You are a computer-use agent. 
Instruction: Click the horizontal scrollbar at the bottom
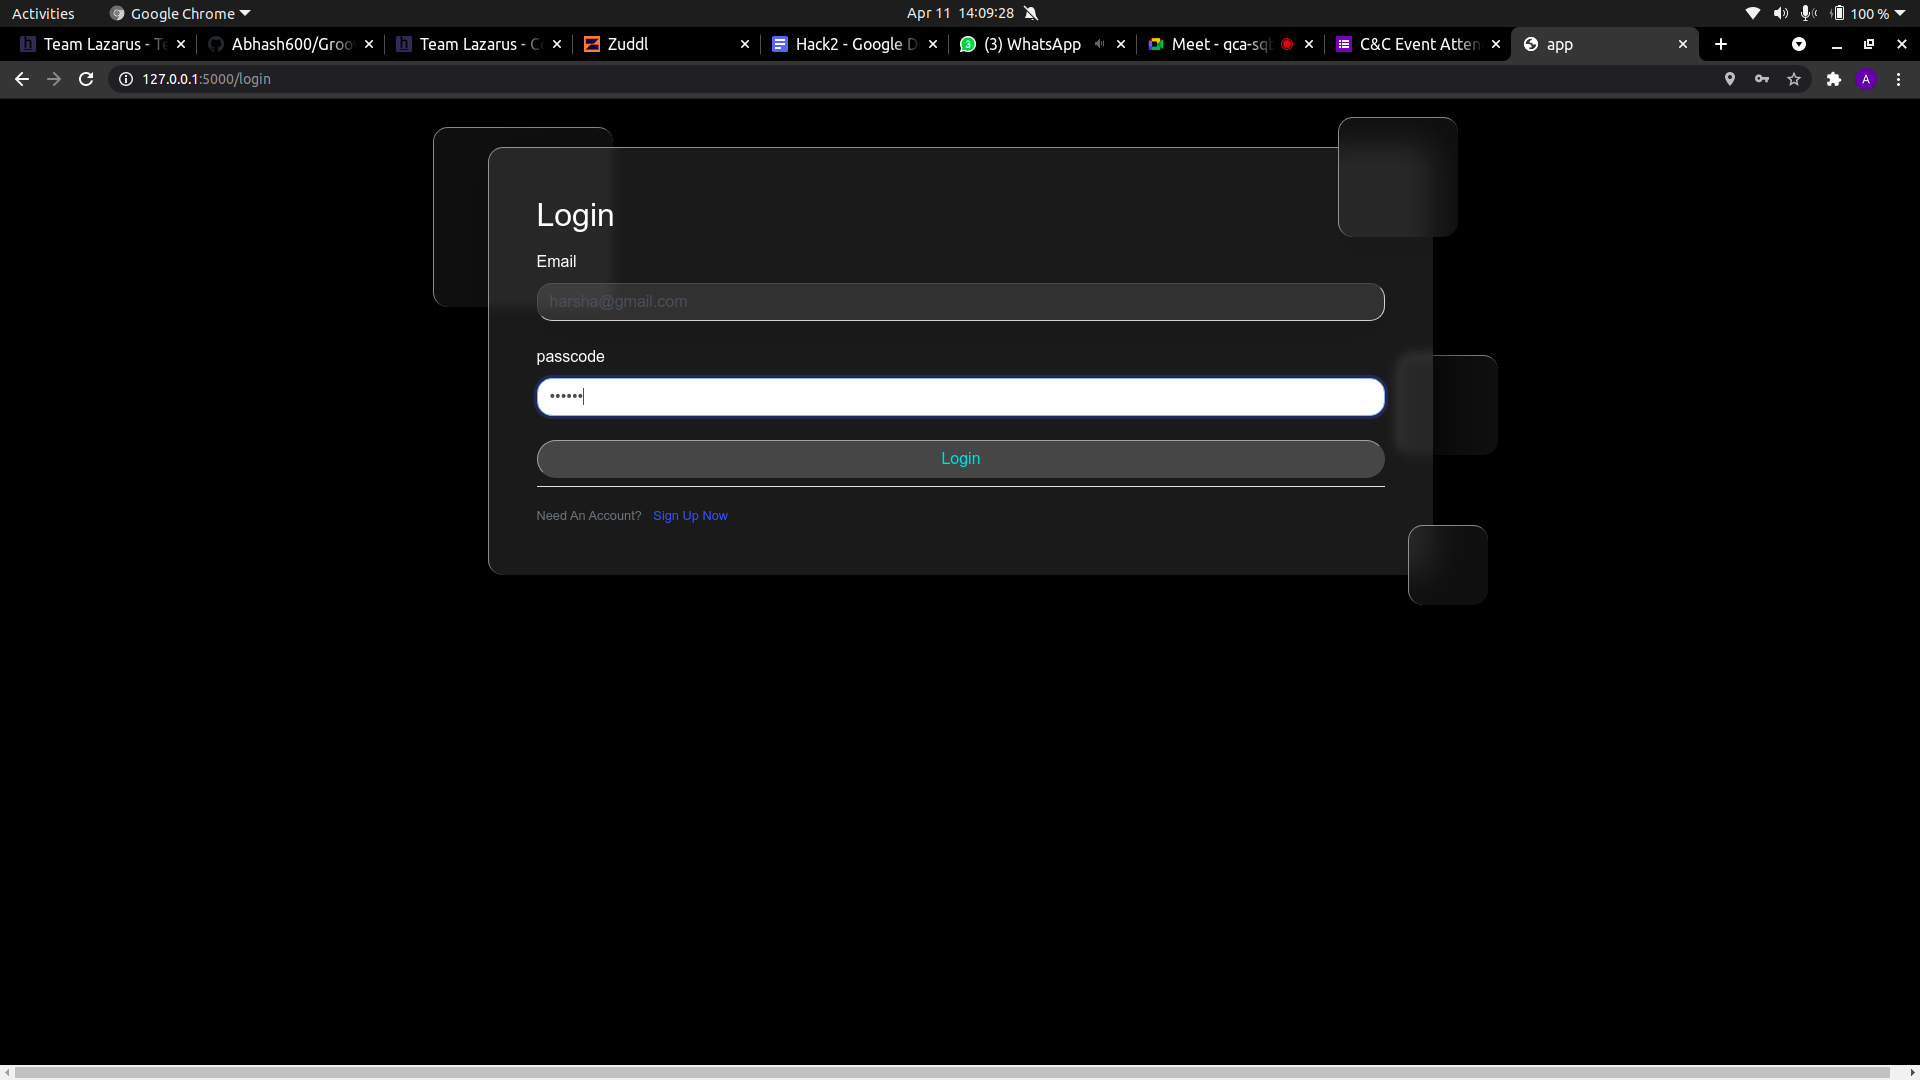pyautogui.click(x=960, y=1072)
